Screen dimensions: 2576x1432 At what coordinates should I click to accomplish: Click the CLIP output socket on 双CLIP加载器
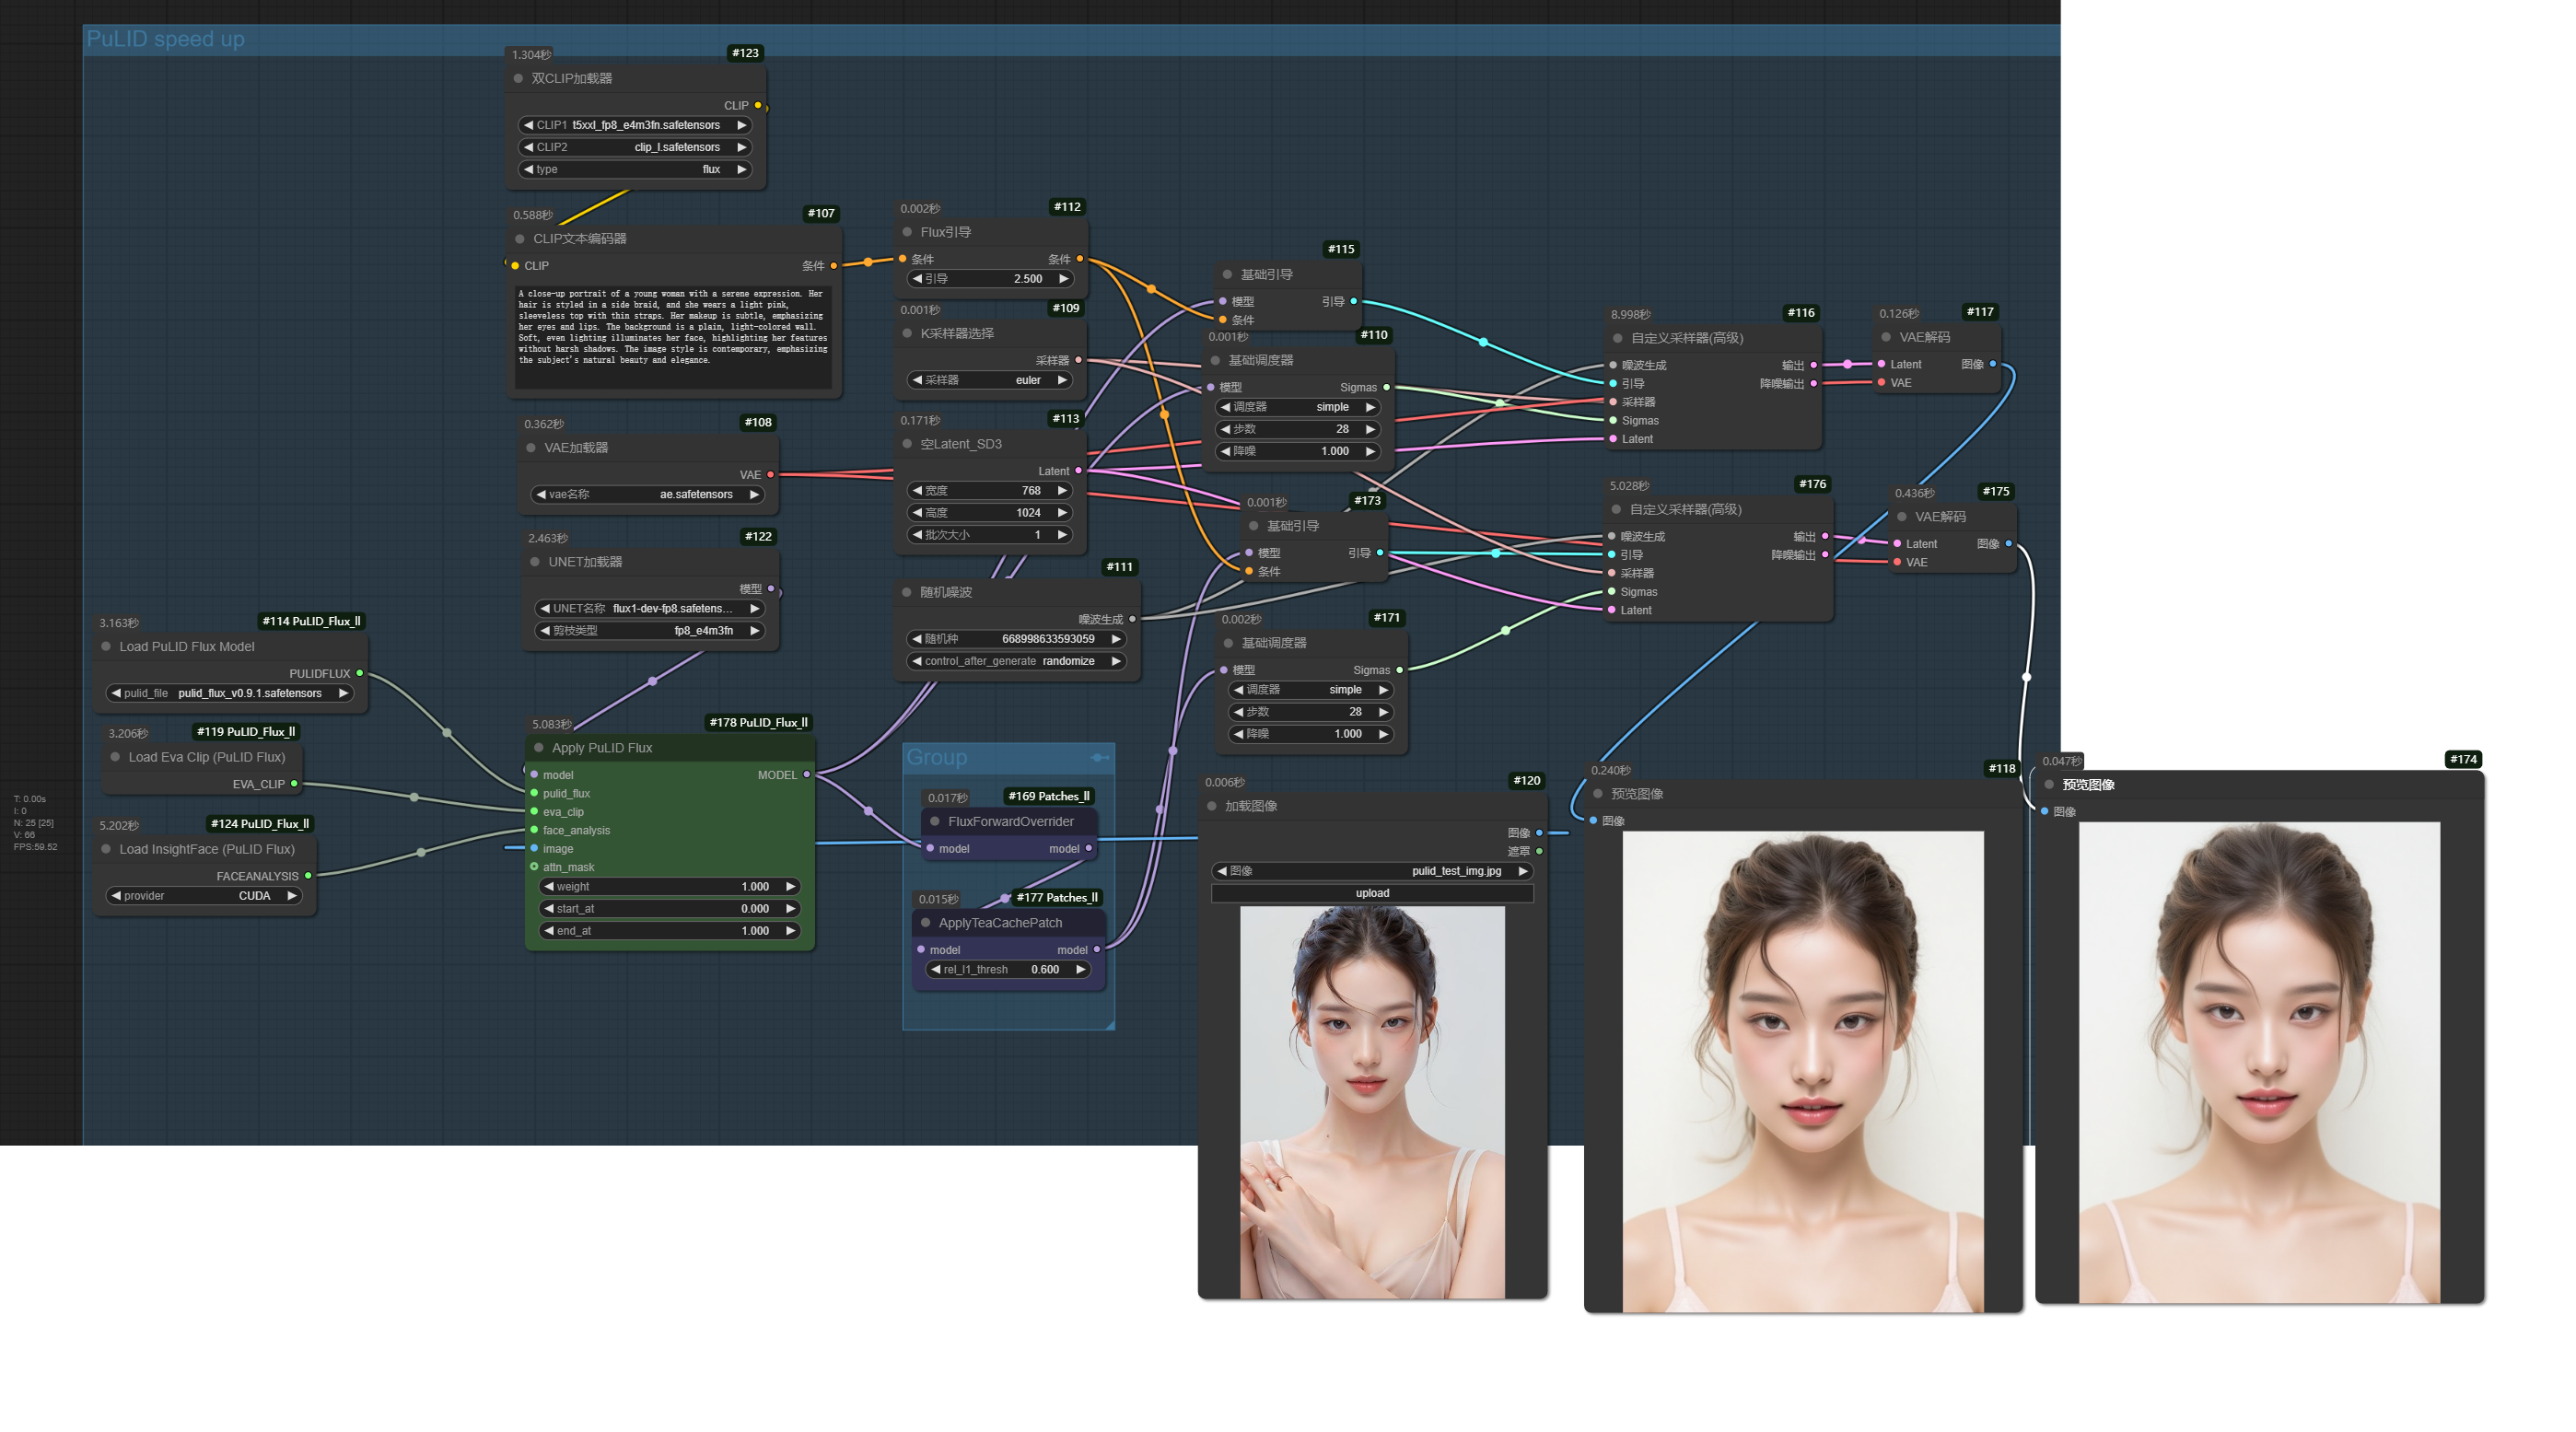pyautogui.click(x=758, y=105)
